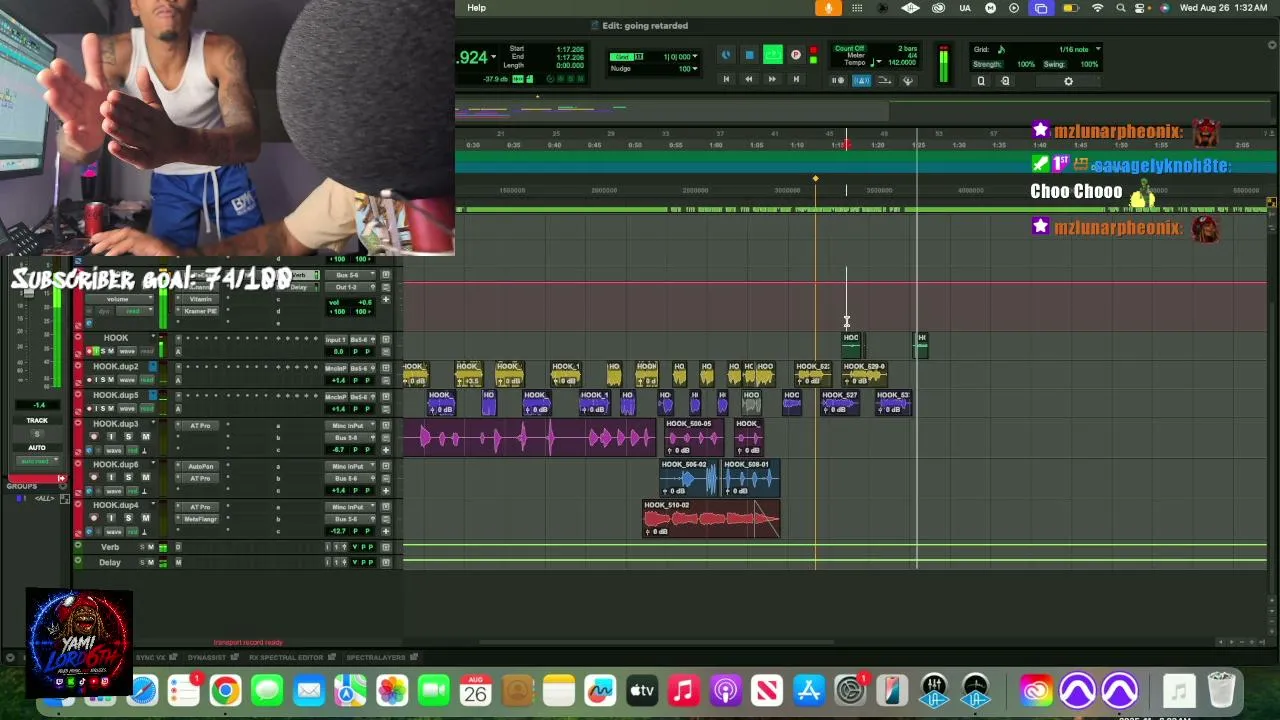The width and height of the screenshot is (1280, 720).
Task: Open Google Chrome from the Dock
Action: 225,690
